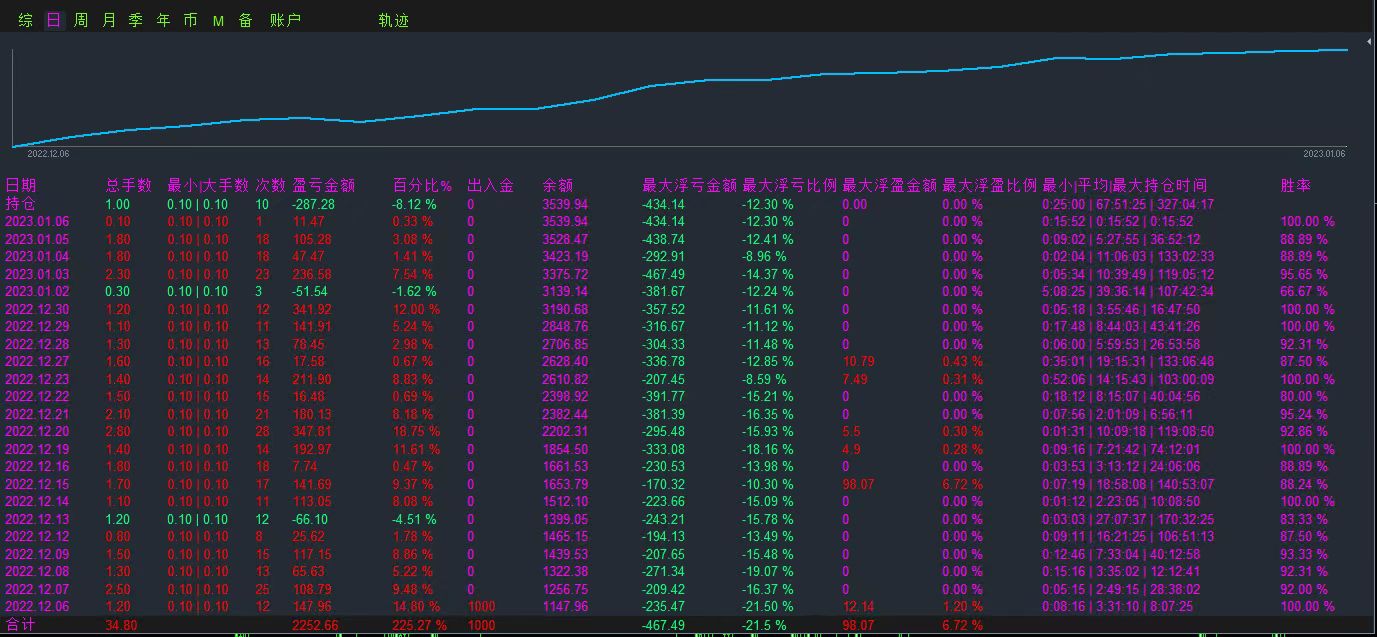Select the 2022.12.20 date row

[x=37, y=432]
